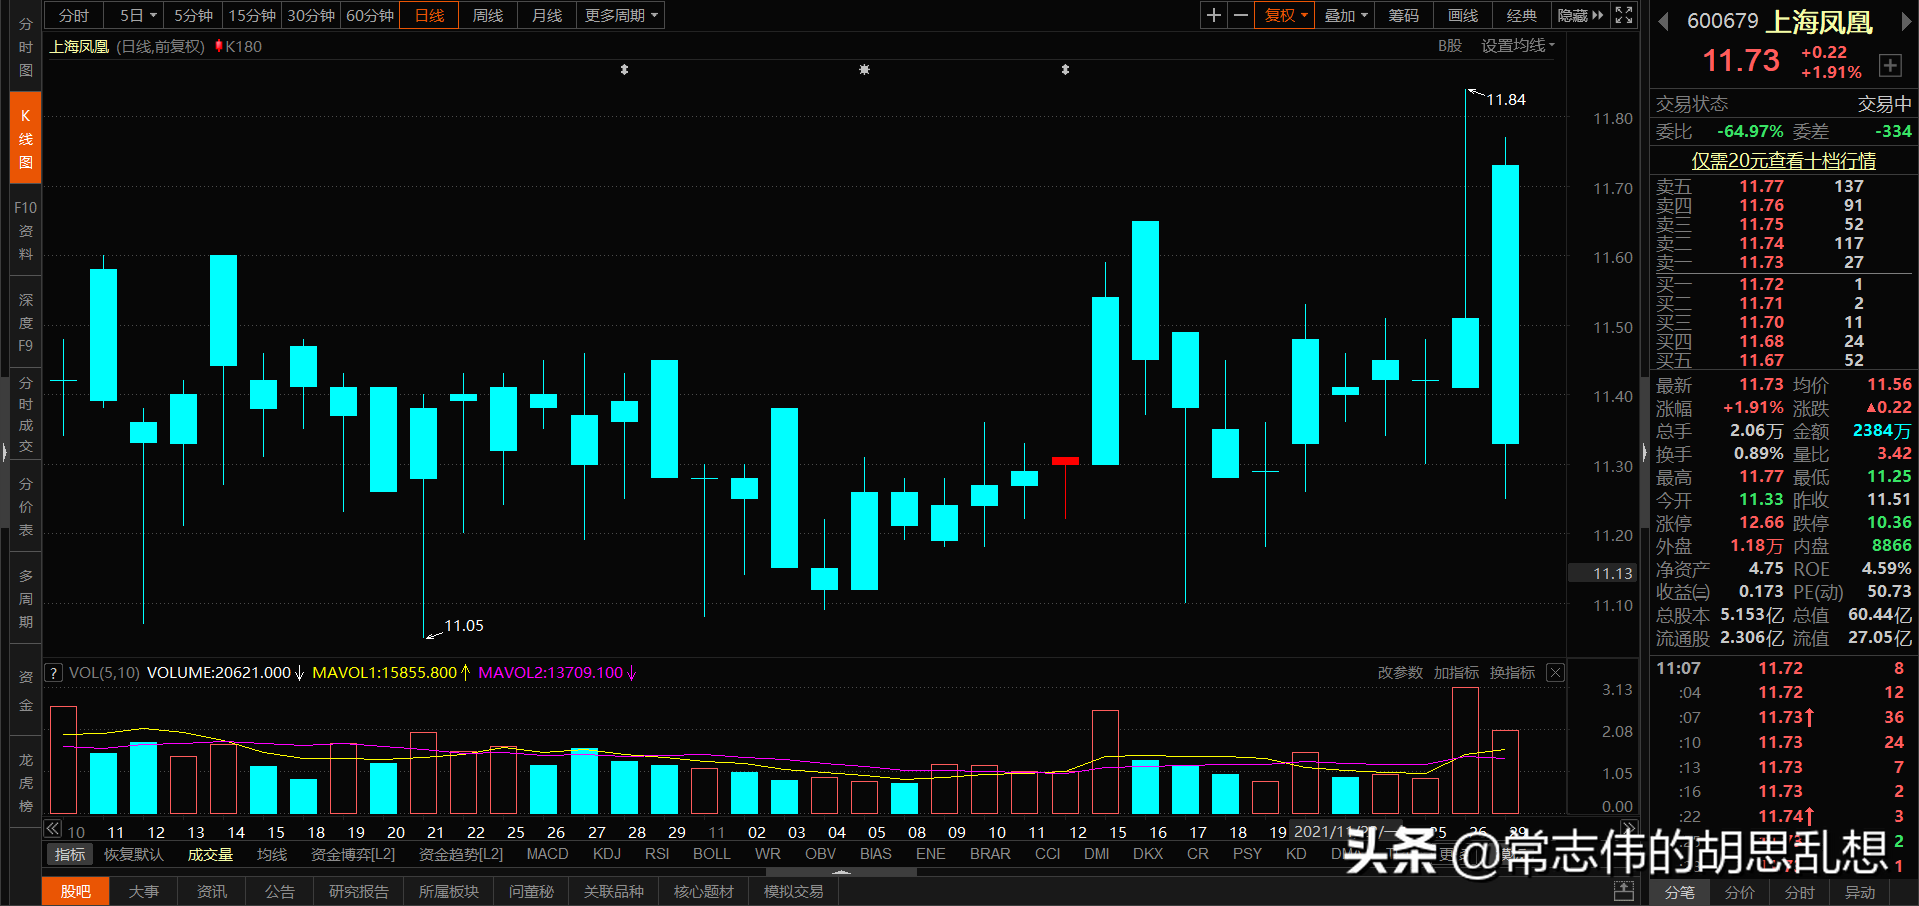The width and height of the screenshot is (1919, 906).
Task: Open the 设置均线 moving-average dropdown
Action: 1516,45
